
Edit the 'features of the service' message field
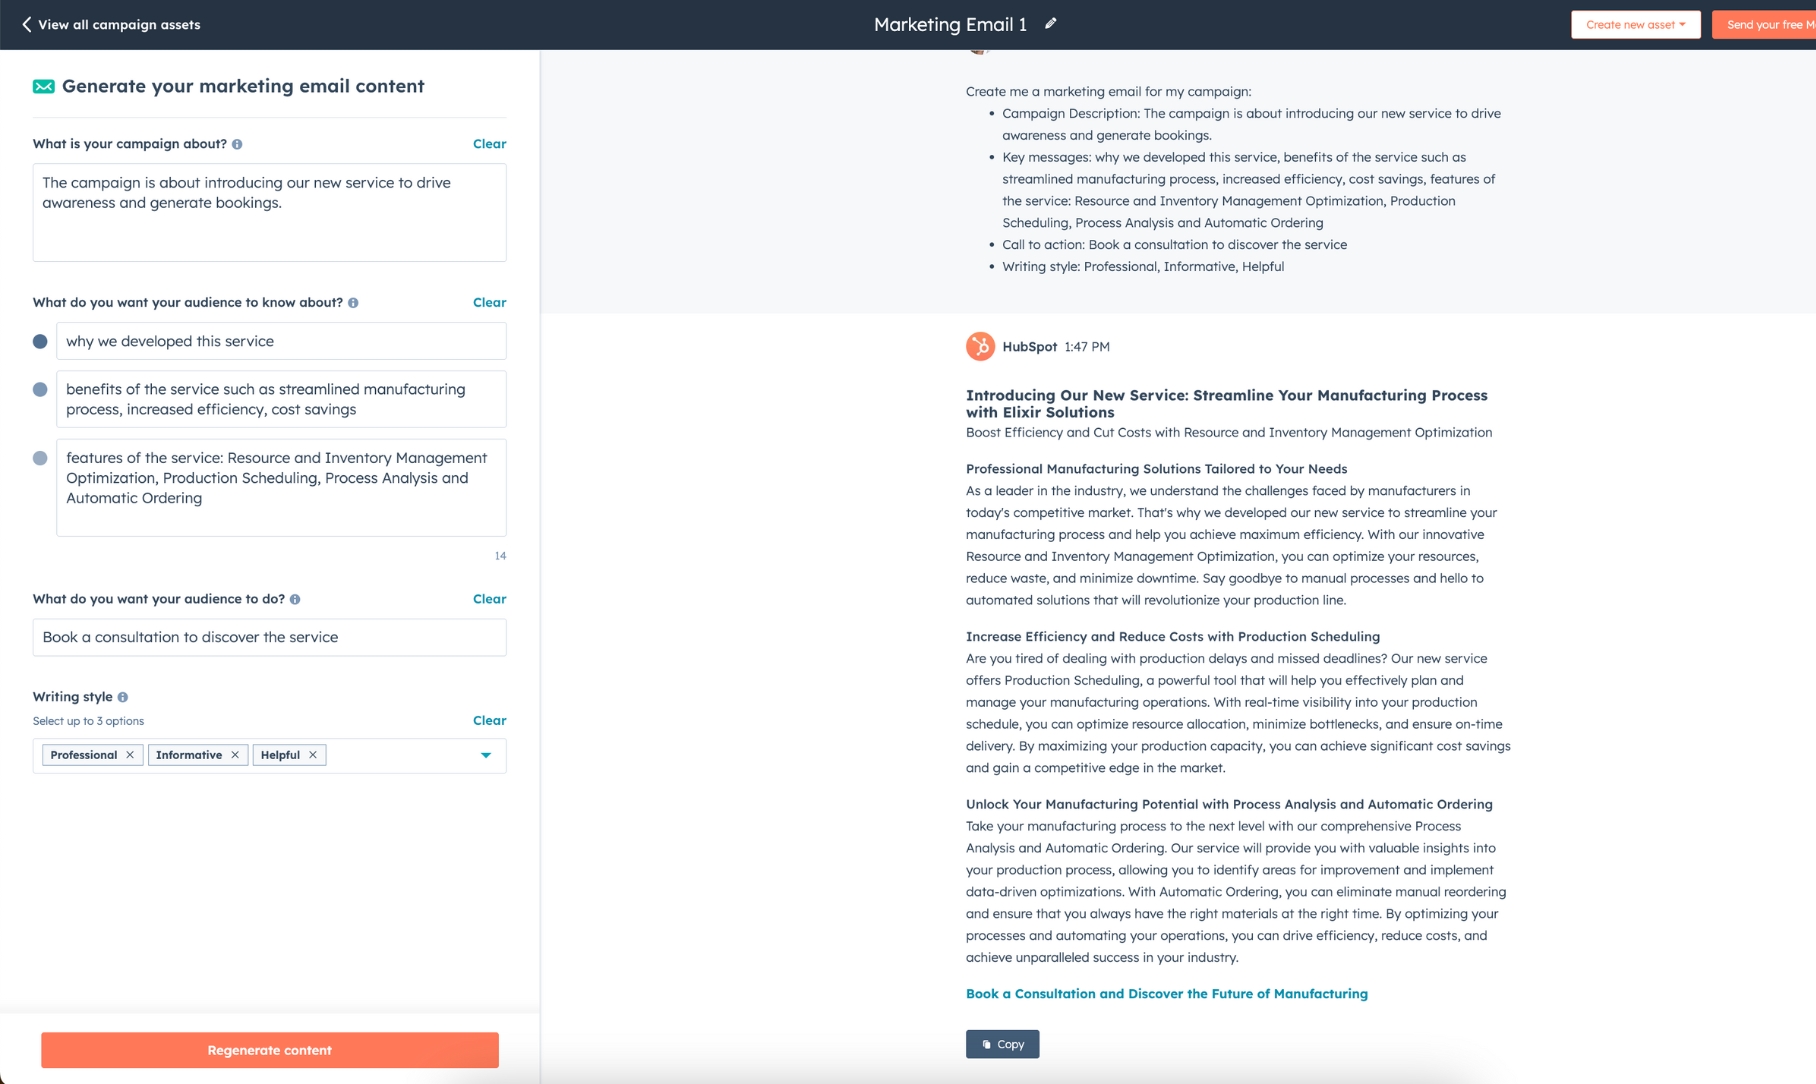281,488
